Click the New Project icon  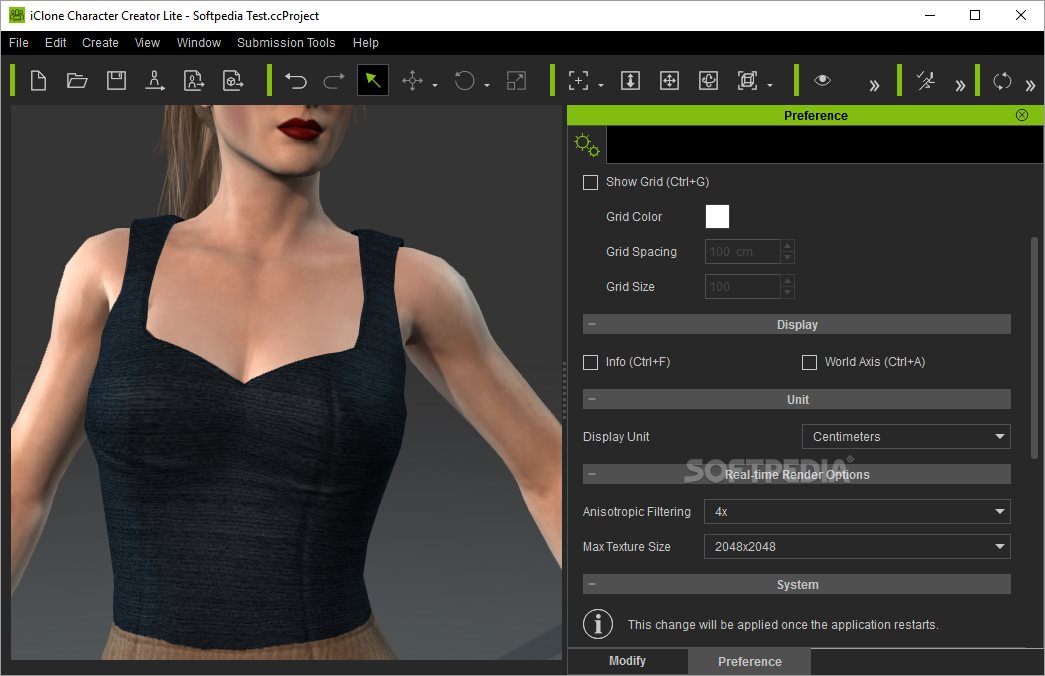[38, 81]
